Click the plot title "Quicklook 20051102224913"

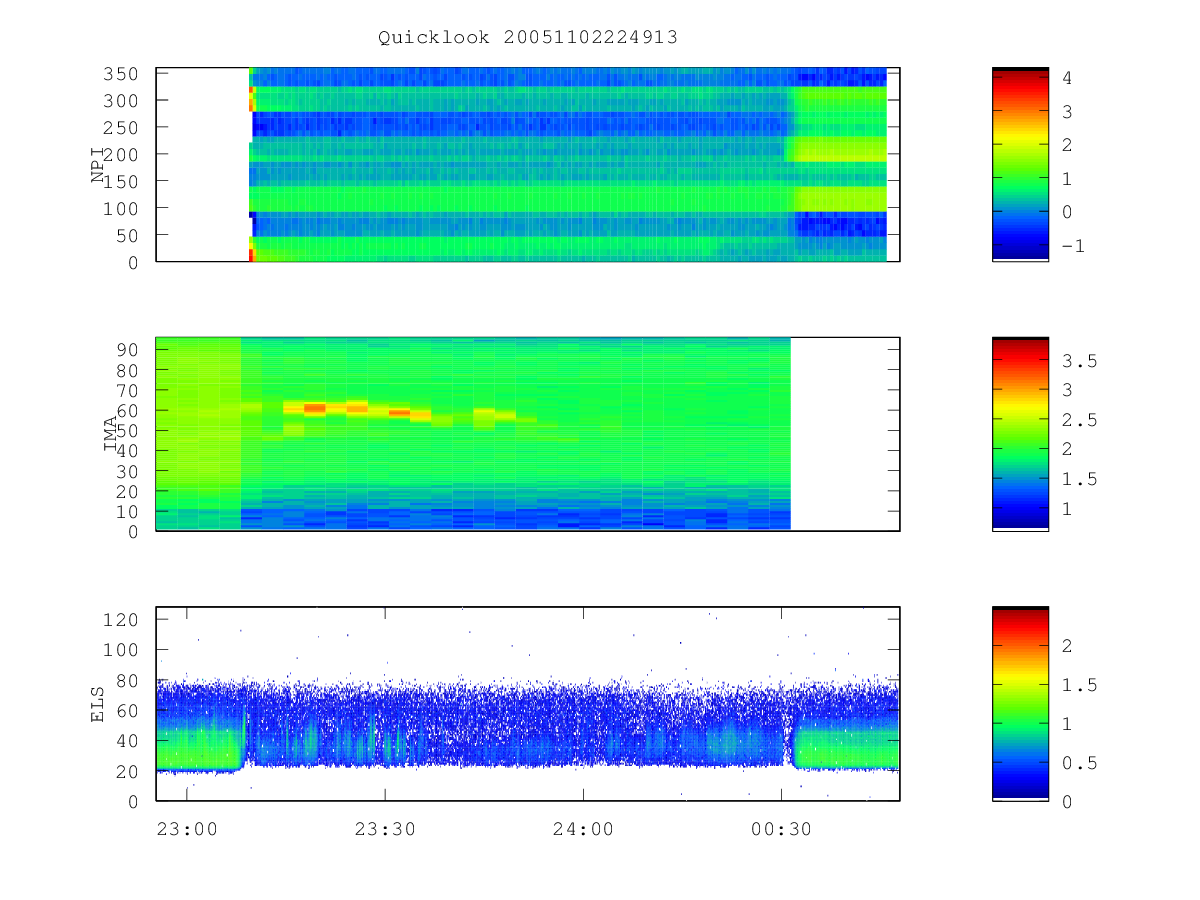click(528, 37)
